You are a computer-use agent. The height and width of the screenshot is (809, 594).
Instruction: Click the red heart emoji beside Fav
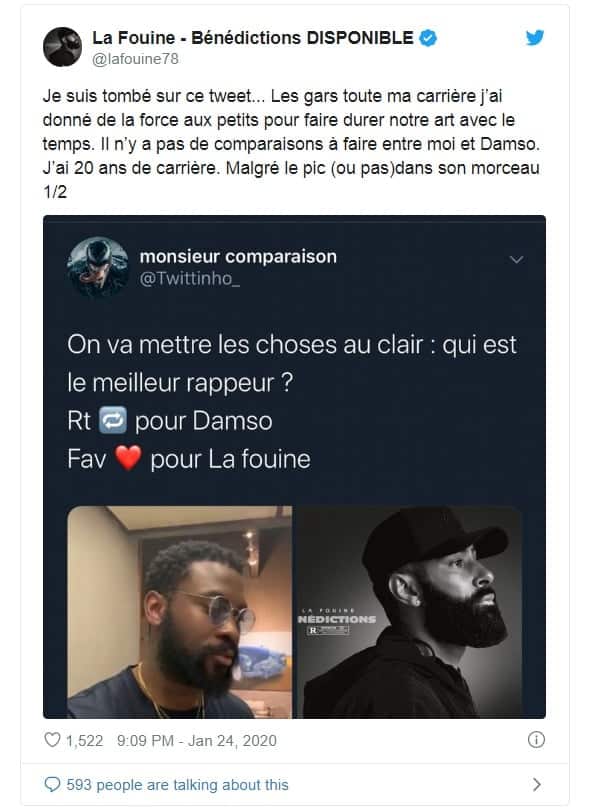coord(128,458)
